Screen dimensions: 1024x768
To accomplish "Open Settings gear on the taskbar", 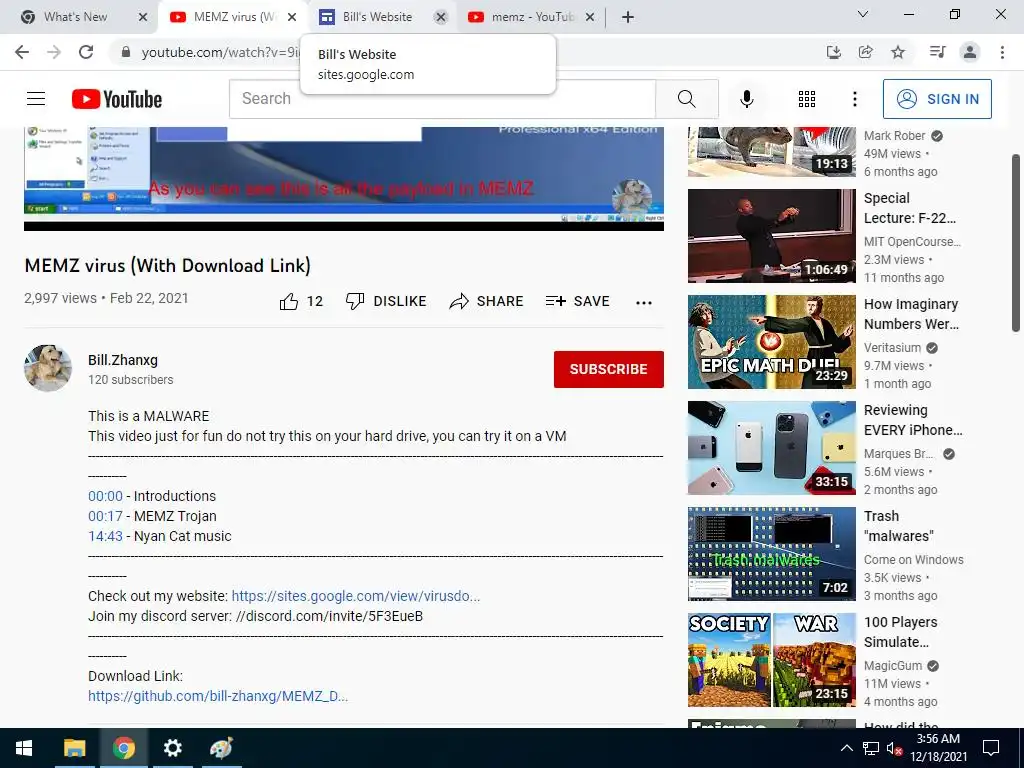I will pyautogui.click(x=172, y=748).
